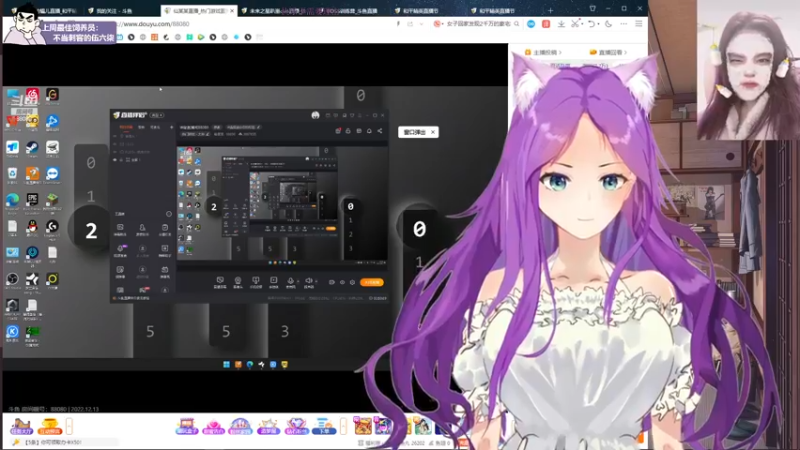
Task: Click the browser undo-close arrow icon
Action: 591,24
